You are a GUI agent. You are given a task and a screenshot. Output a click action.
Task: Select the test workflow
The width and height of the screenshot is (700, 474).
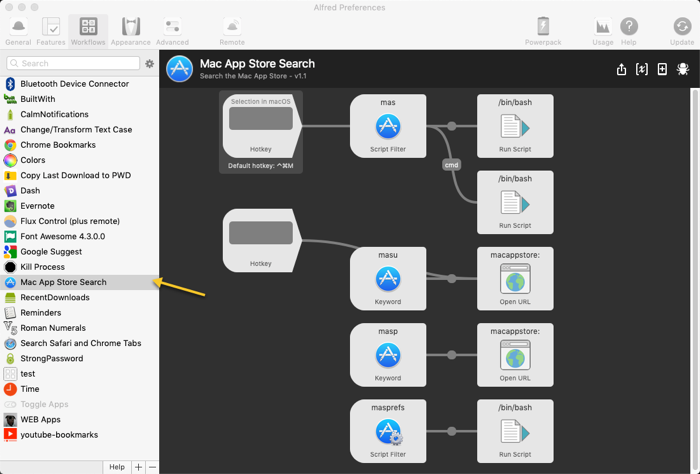click(79, 374)
